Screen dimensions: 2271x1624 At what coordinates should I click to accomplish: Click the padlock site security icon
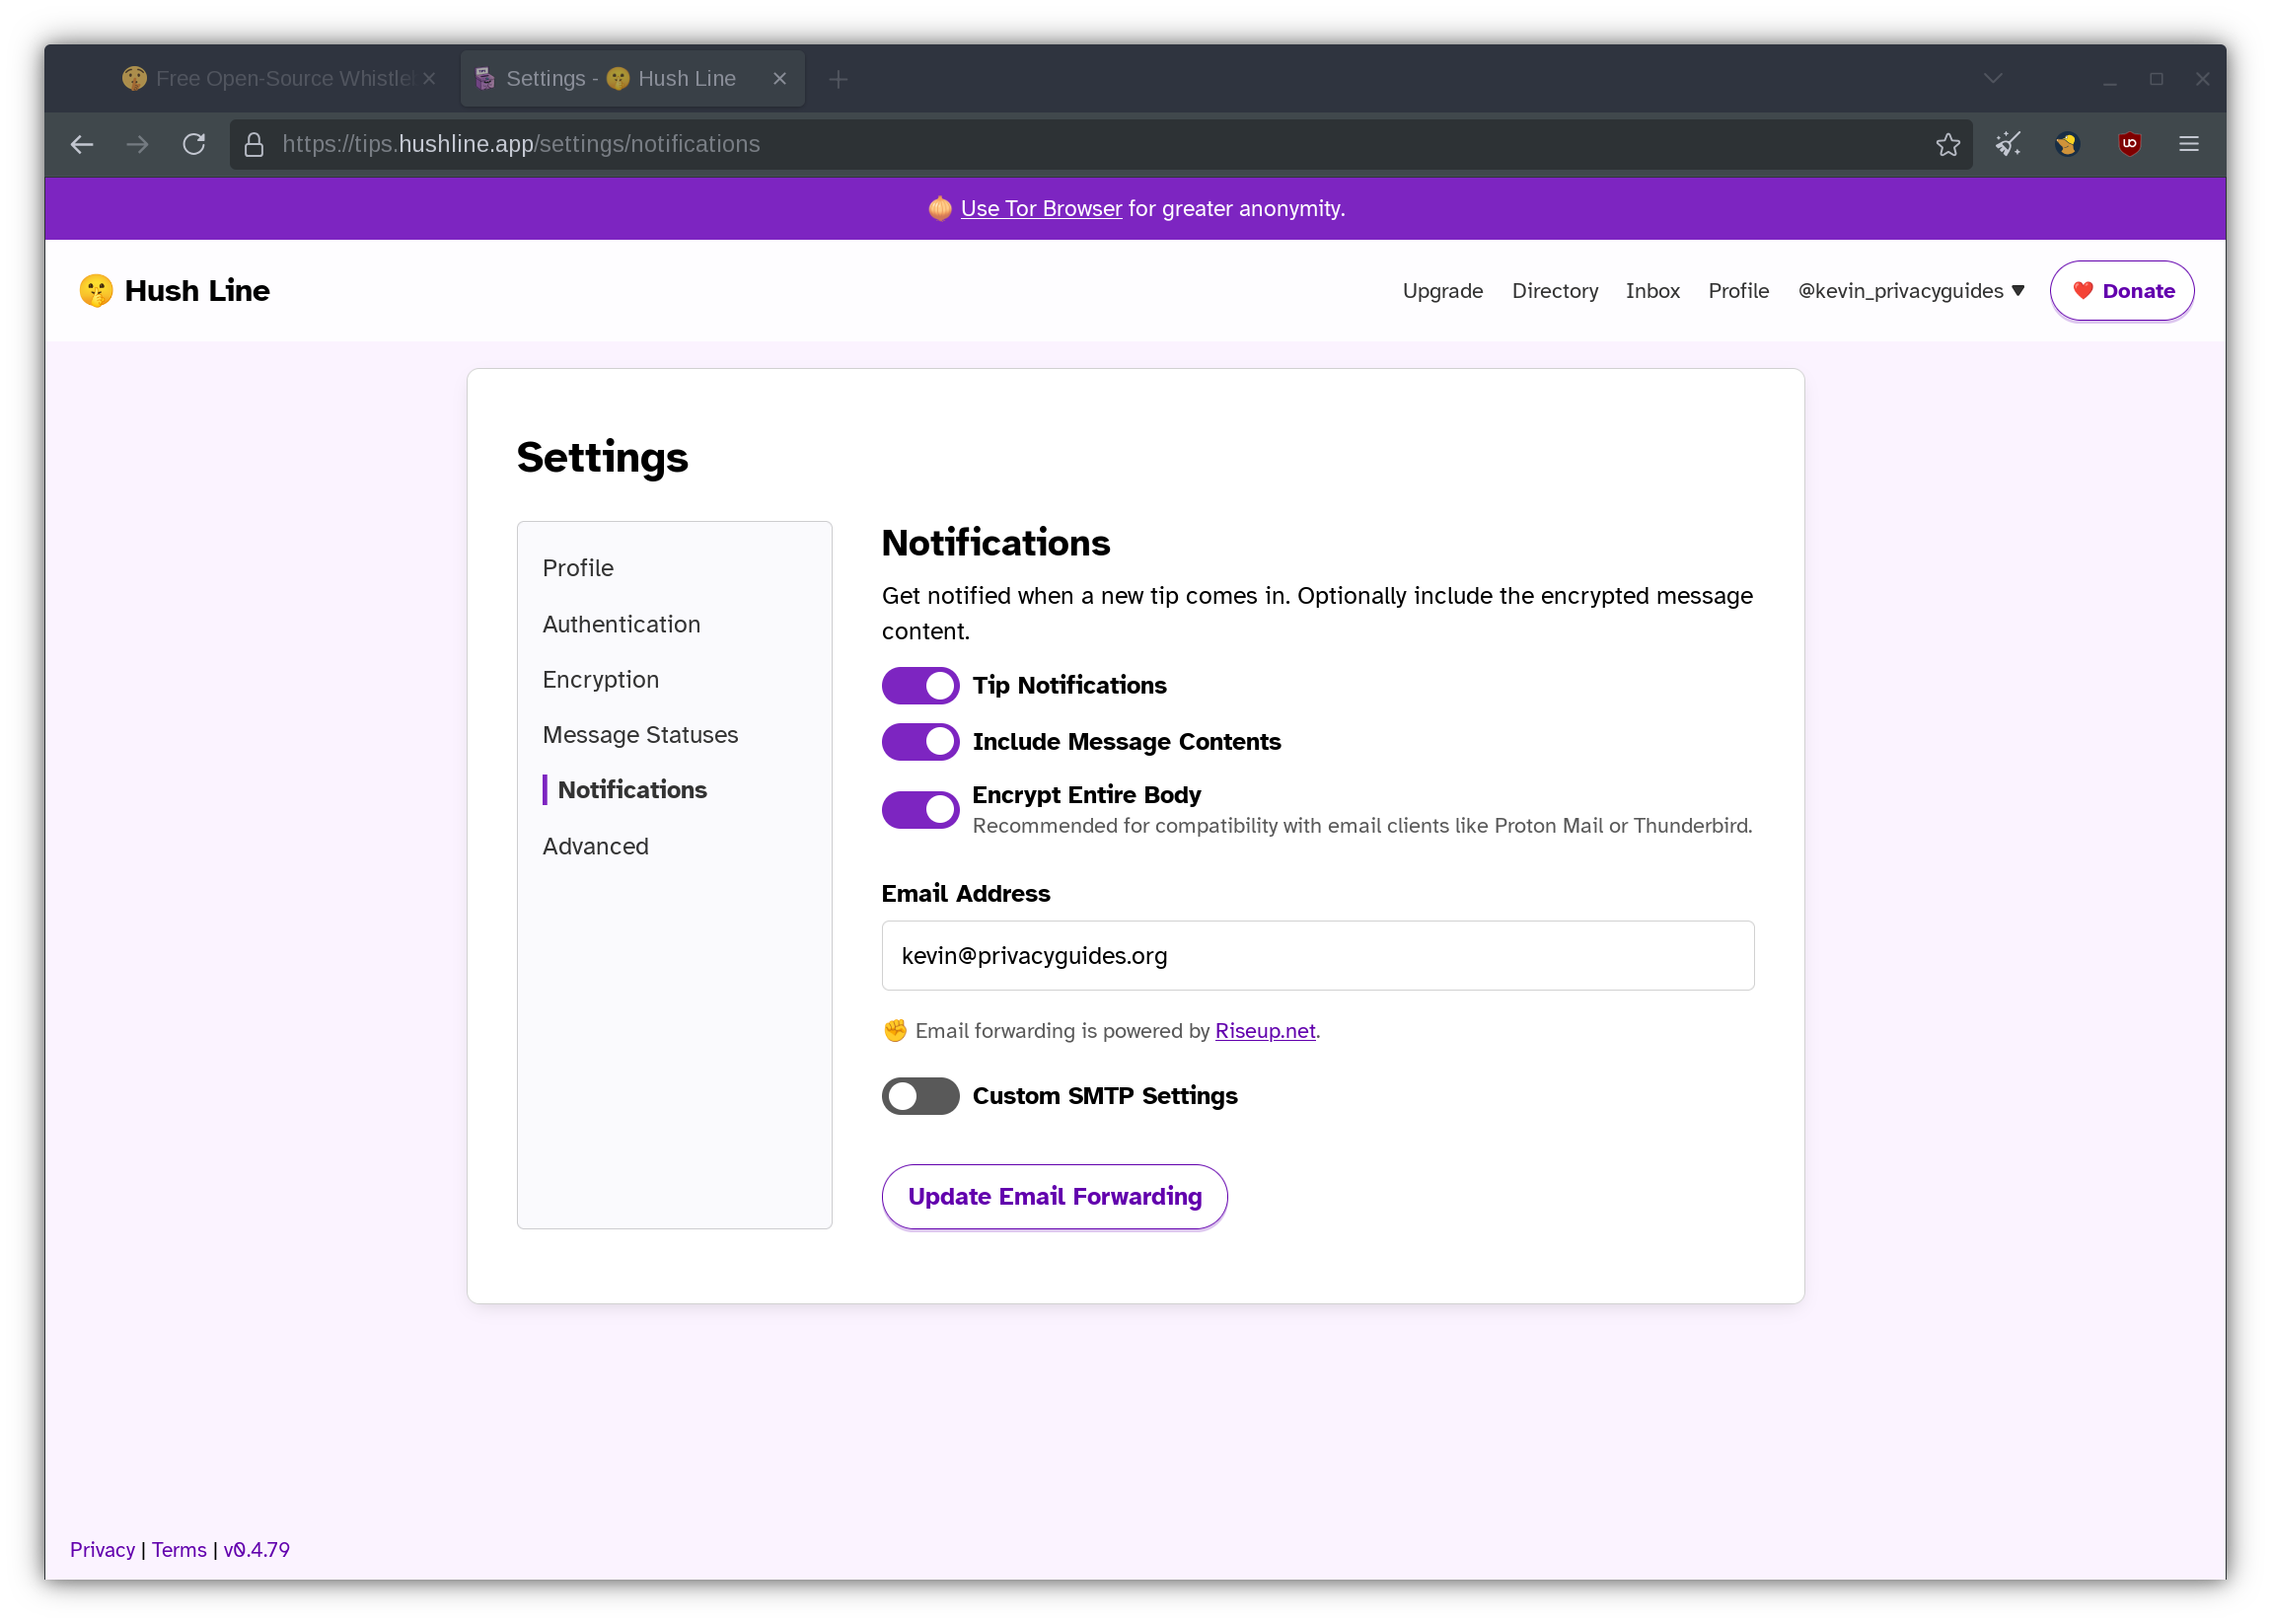click(x=254, y=145)
